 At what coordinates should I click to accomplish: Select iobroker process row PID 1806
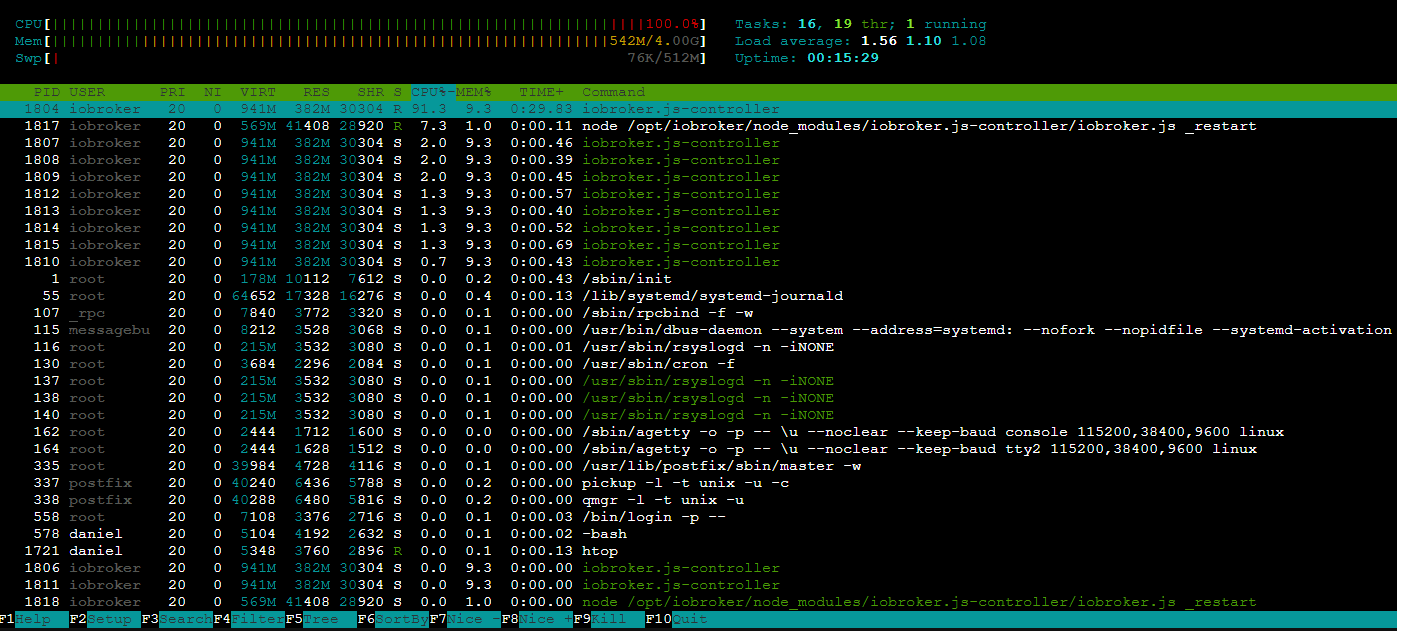pyautogui.click(x=698, y=568)
